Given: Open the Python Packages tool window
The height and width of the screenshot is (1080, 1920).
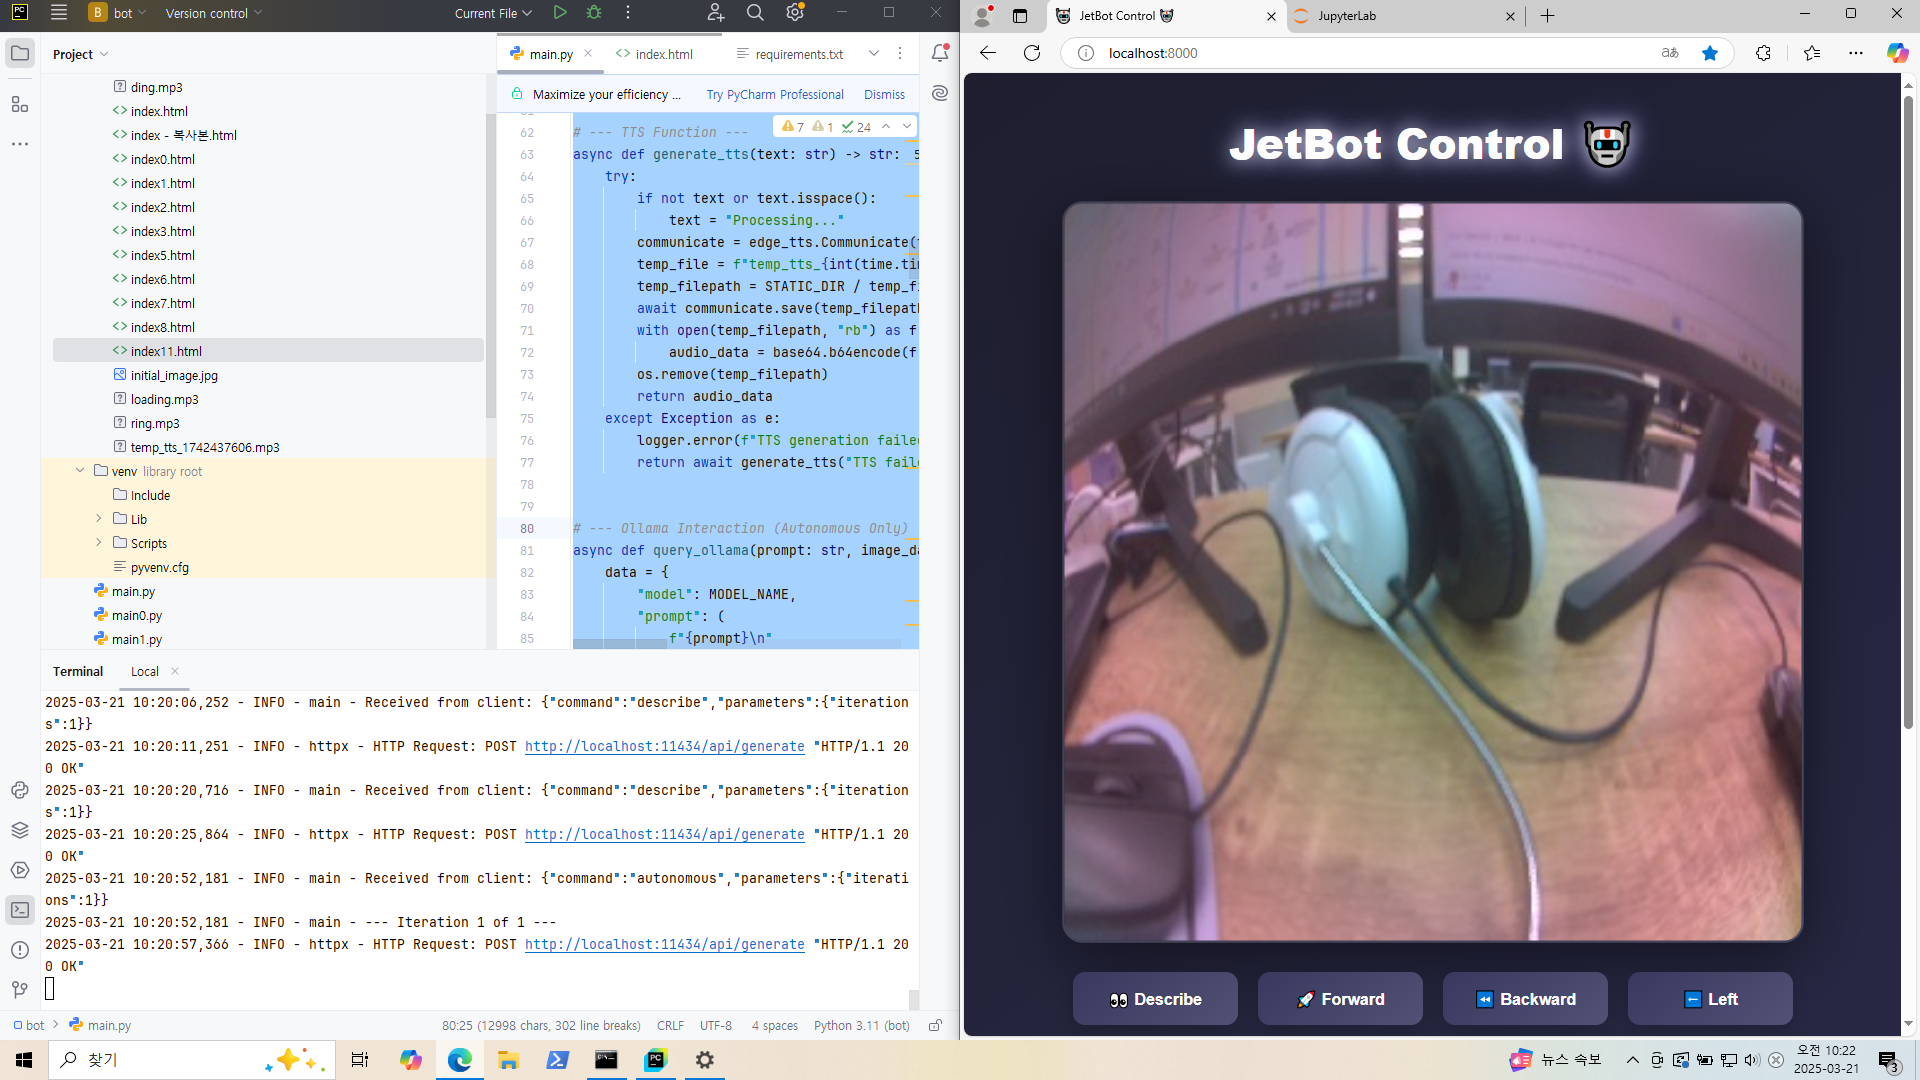Looking at the screenshot, I should pyautogui.click(x=20, y=830).
